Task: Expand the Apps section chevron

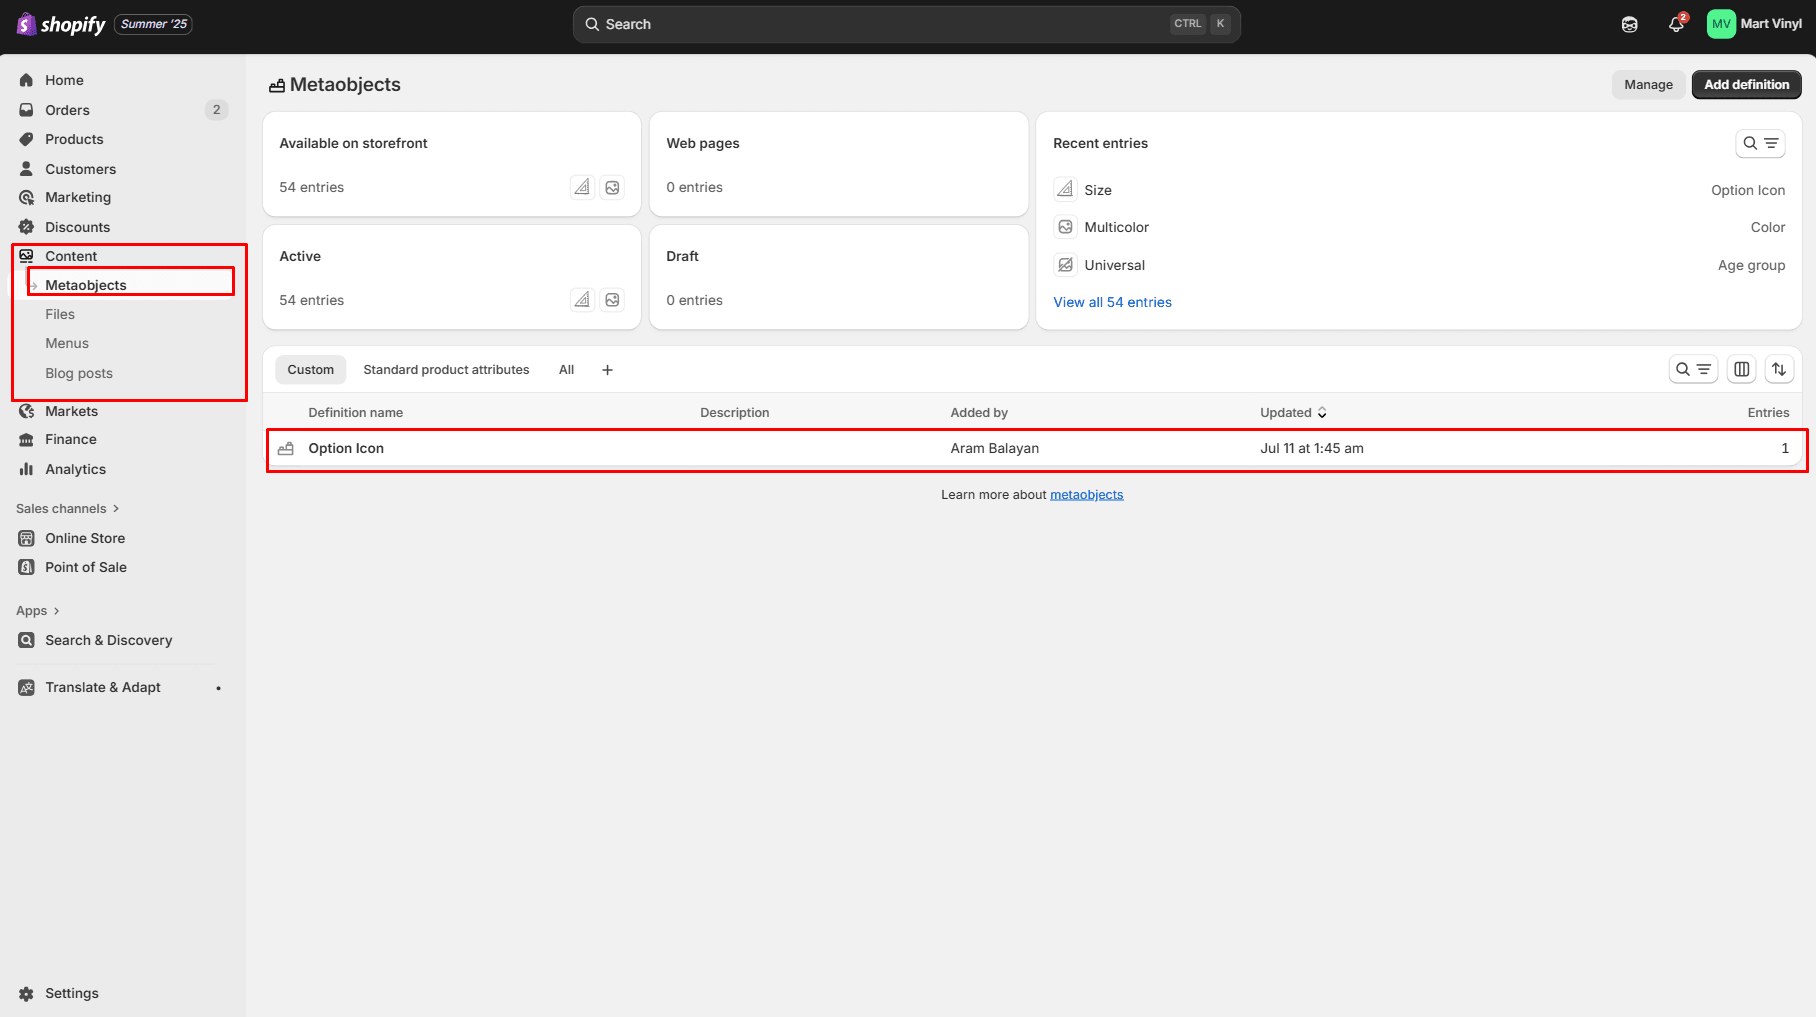Action: pyautogui.click(x=56, y=611)
